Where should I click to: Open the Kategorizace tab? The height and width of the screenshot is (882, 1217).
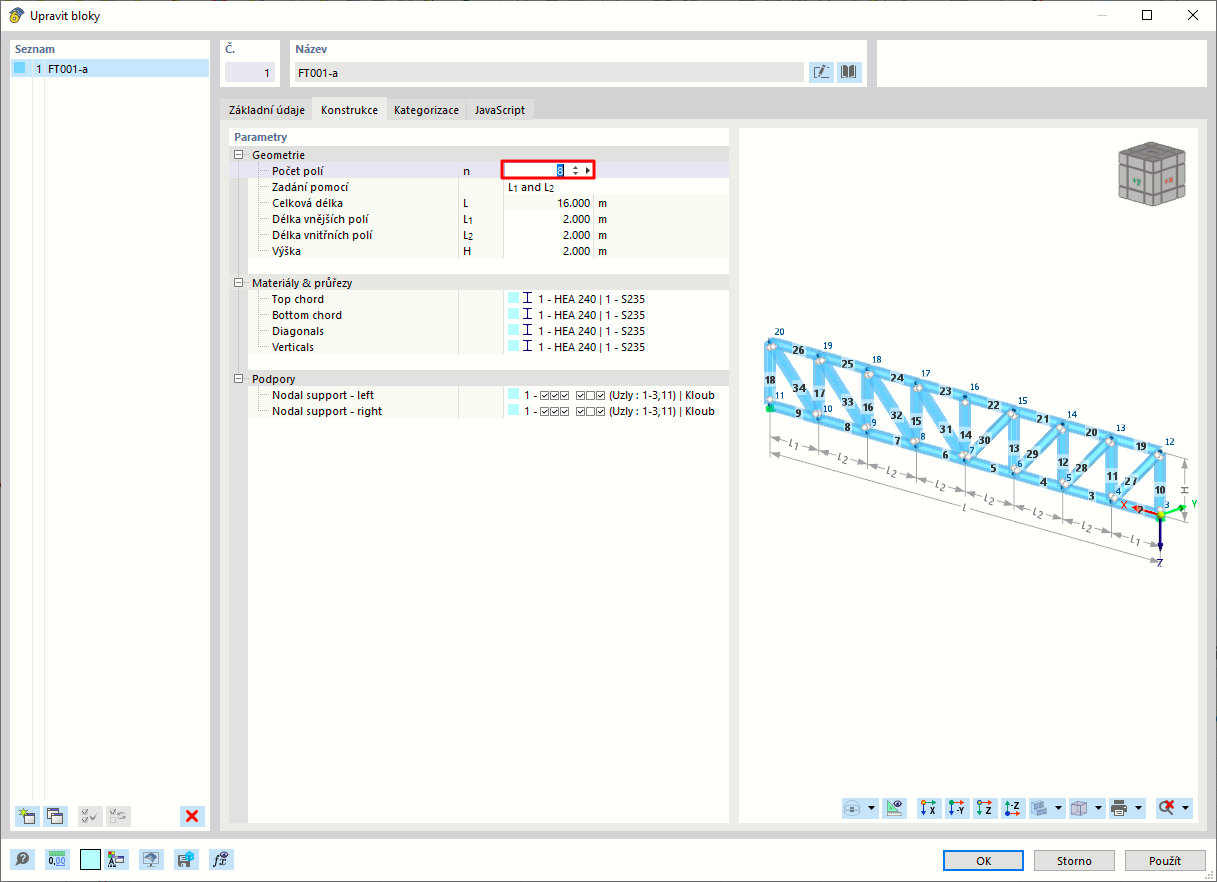[426, 110]
